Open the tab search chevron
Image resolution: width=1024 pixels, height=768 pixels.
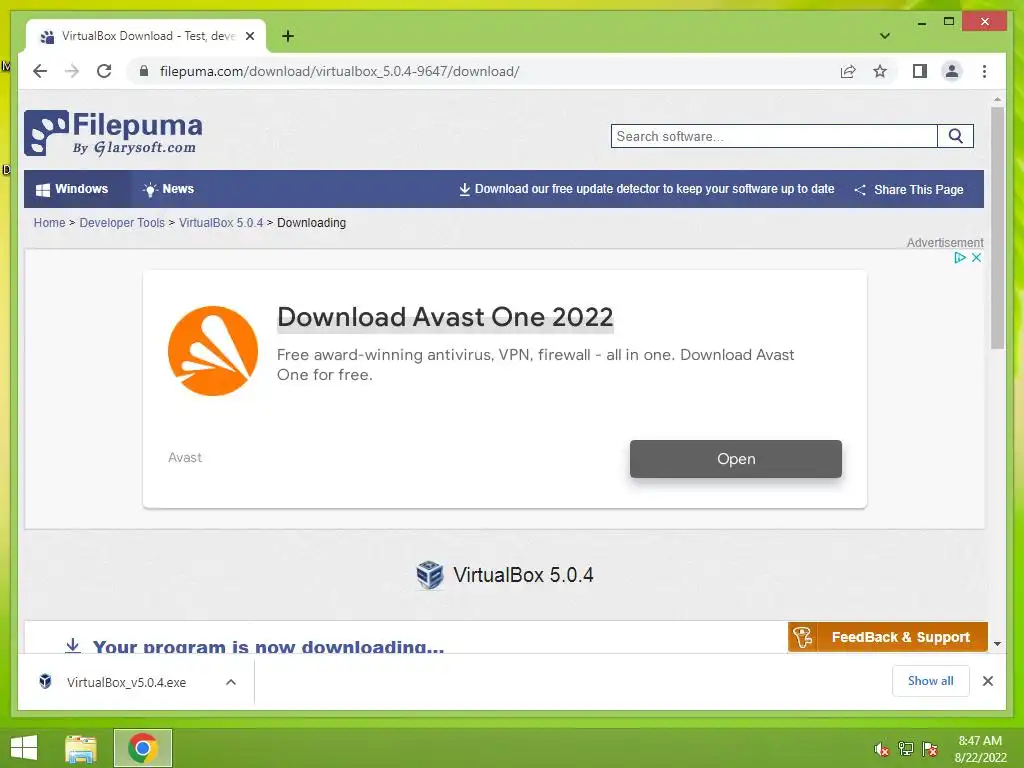[884, 36]
